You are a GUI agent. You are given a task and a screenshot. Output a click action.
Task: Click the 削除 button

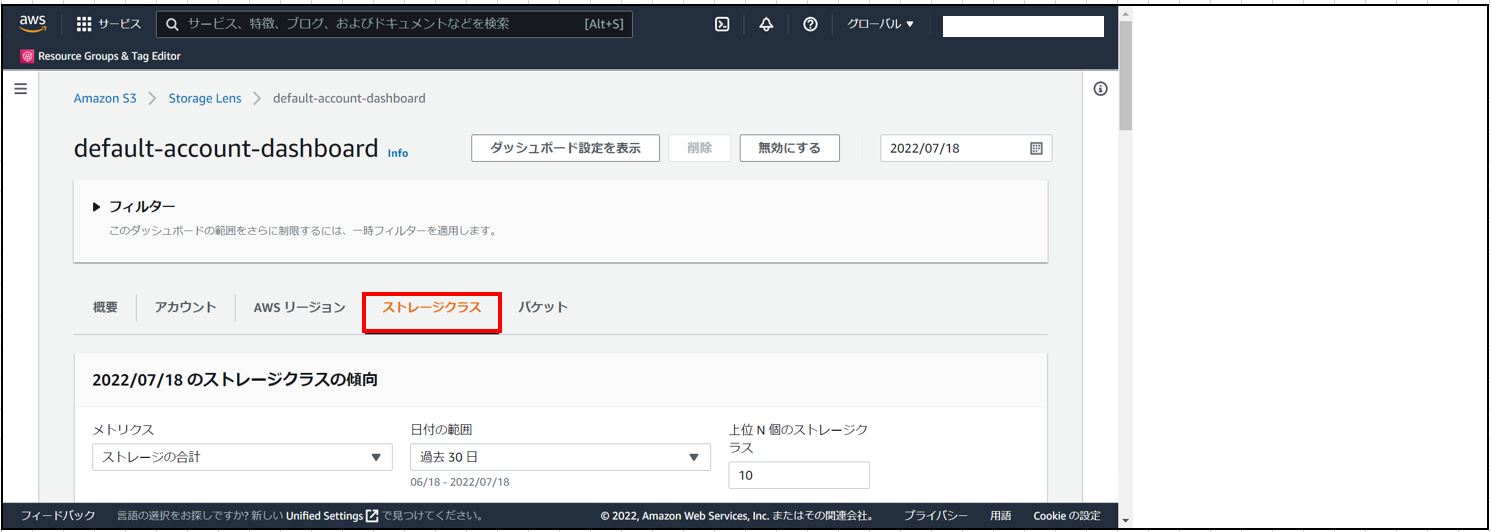[700, 148]
